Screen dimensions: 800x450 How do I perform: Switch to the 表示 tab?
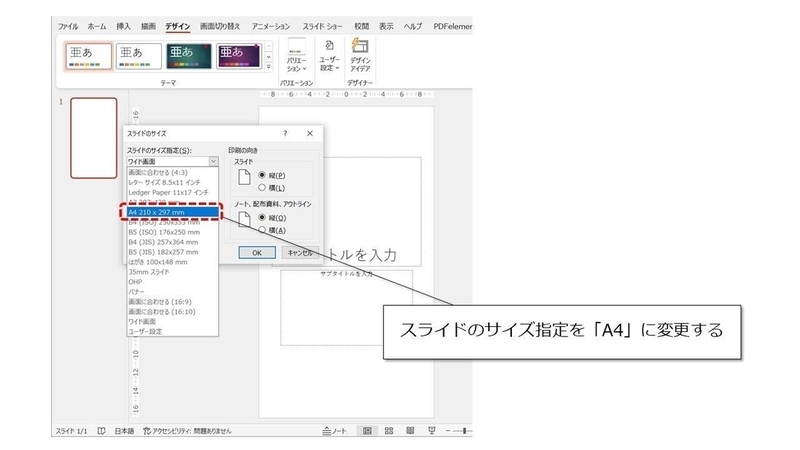(x=386, y=27)
